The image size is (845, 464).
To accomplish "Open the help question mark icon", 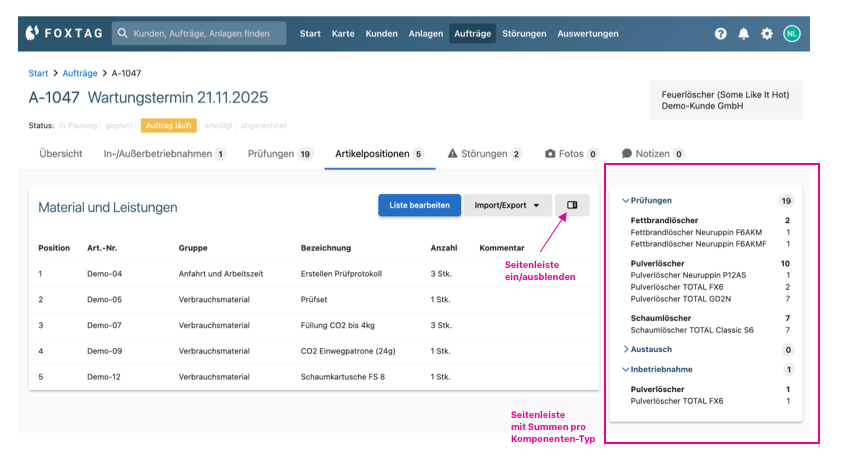I will coord(720,33).
